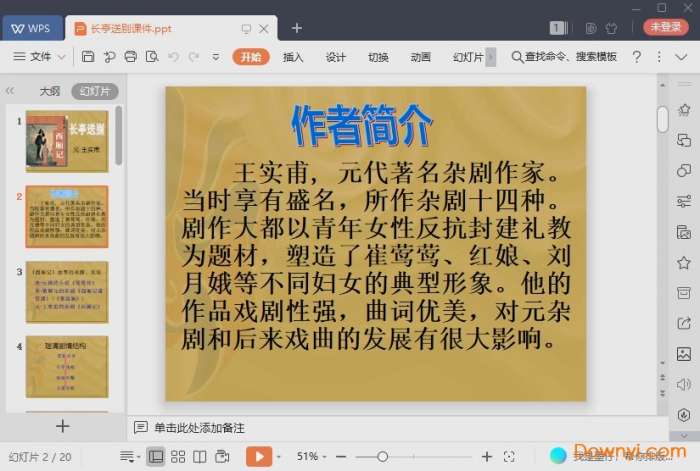Expand the right sidebar with the bottom chevron
Viewport: 700px width, 471px height.
683,435
